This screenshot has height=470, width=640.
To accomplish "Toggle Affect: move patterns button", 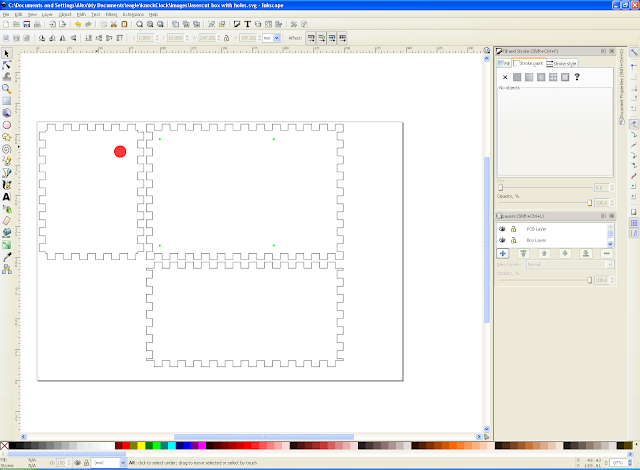I will click(342, 38).
